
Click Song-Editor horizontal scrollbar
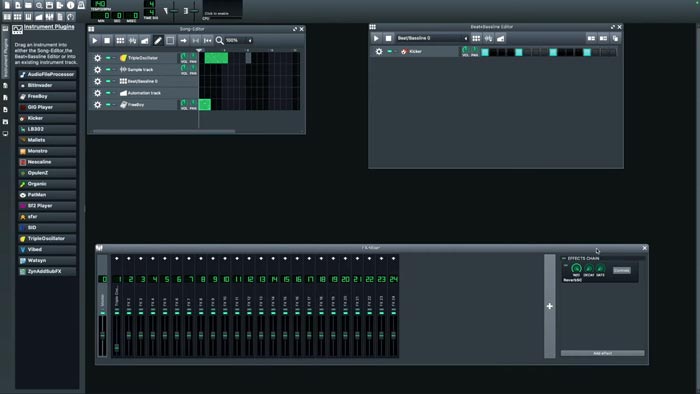point(163,132)
